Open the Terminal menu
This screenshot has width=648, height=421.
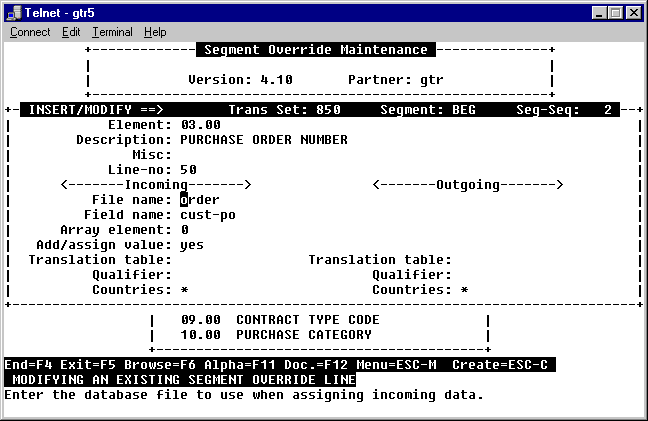pos(112,32)
